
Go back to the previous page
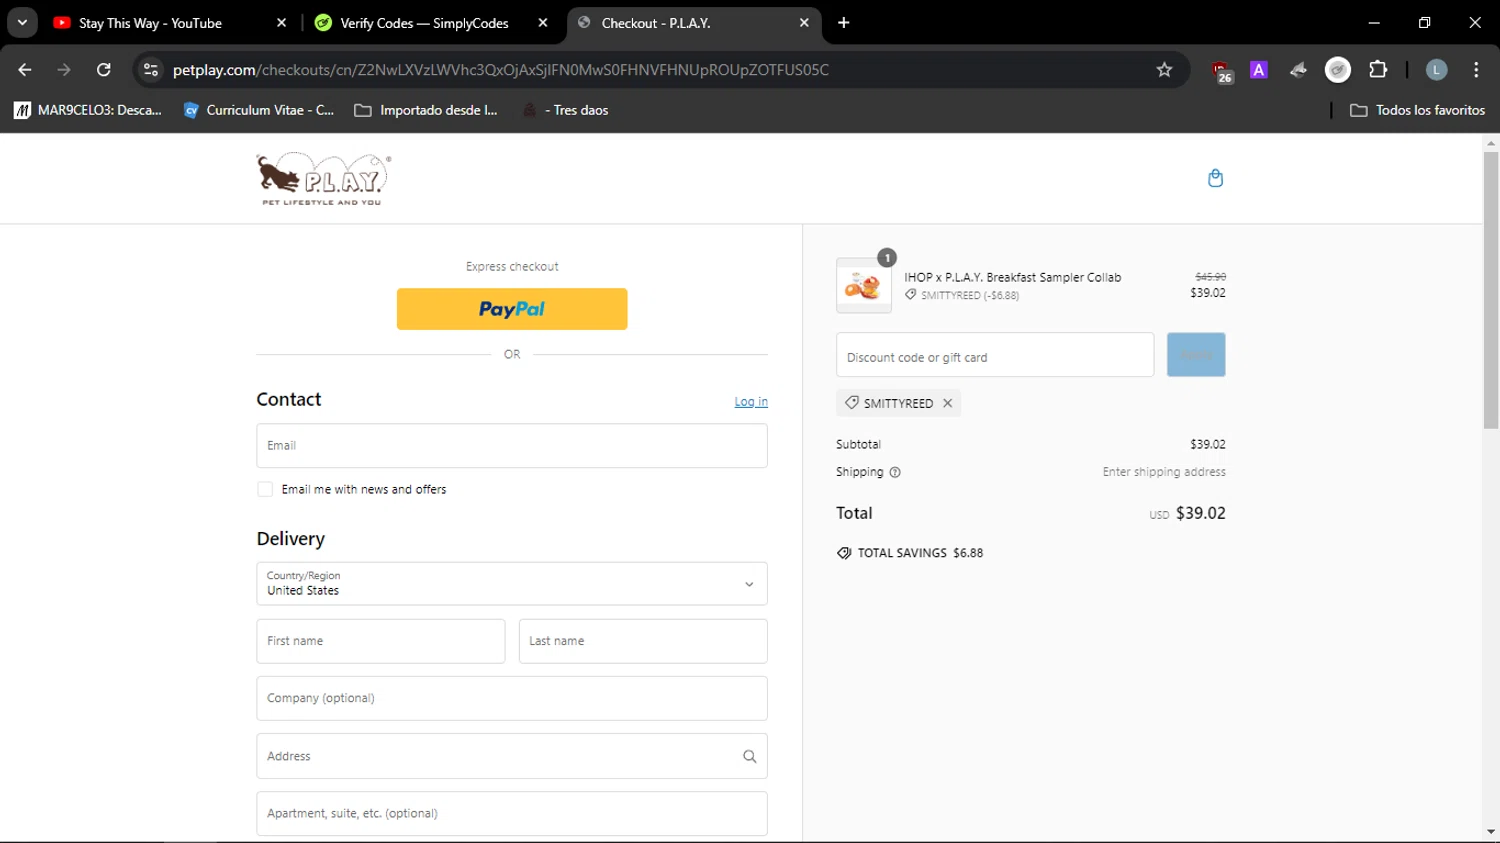pyautogui.click(x=25, y=70)
